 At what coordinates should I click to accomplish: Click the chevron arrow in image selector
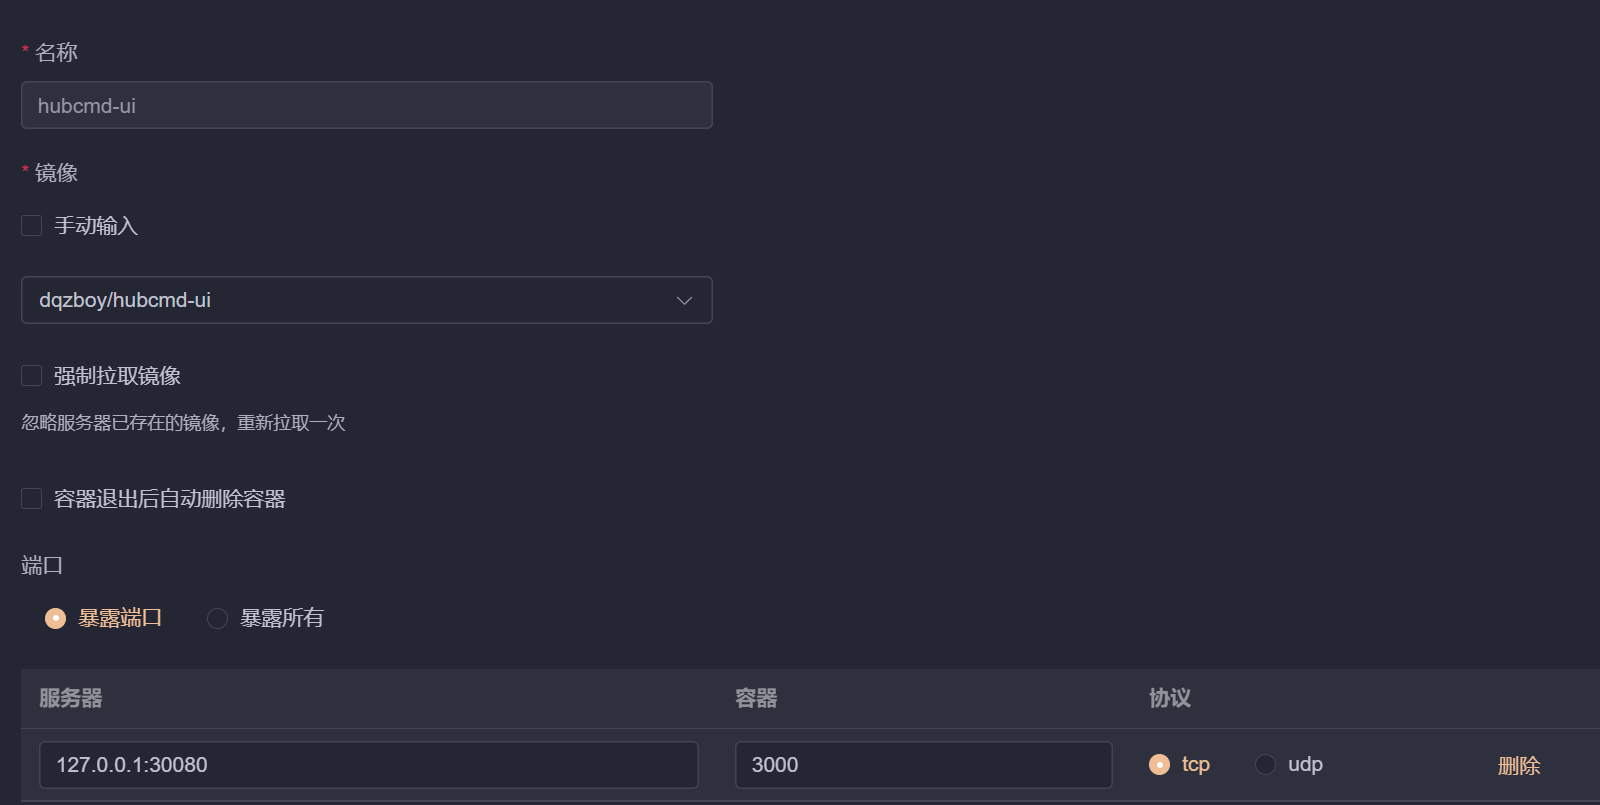(684, 301)
